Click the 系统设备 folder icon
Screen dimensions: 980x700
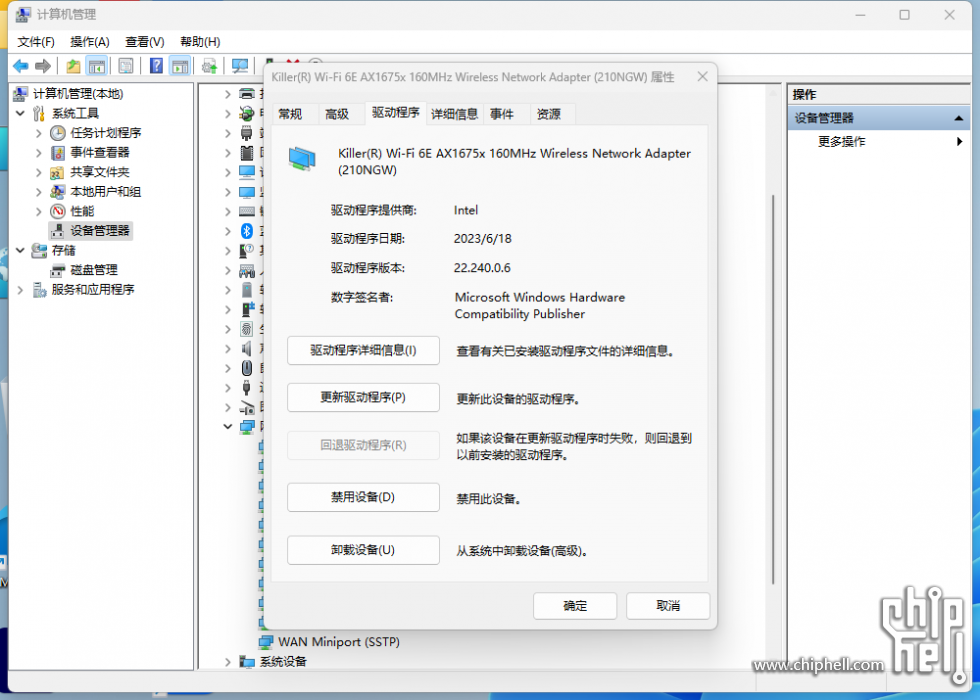coord(247,661)
